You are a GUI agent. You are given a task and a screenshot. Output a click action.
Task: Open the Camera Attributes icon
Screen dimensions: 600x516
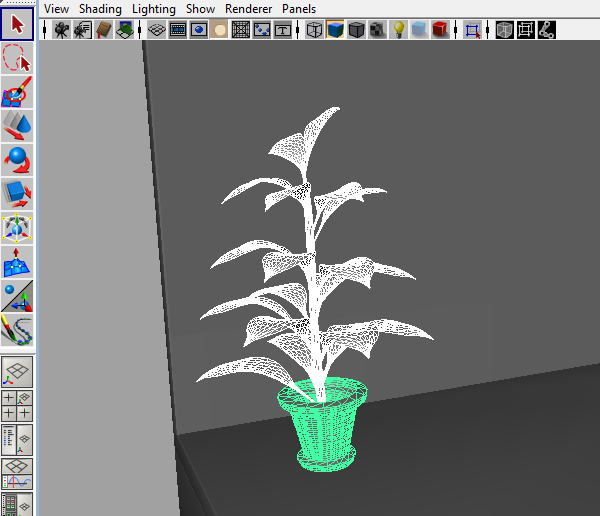point(82,29)
